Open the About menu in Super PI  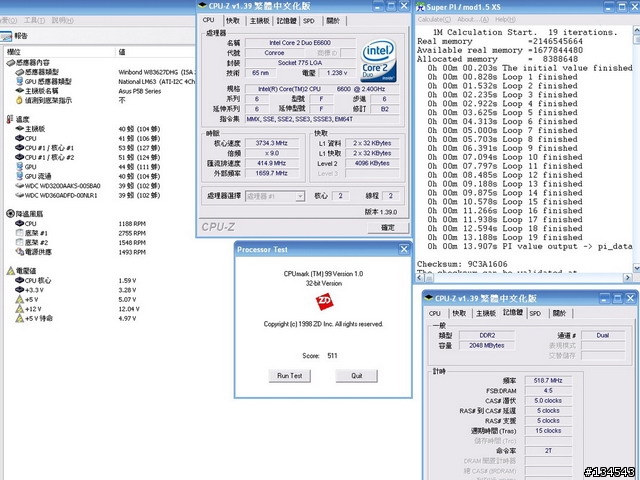[473, 20]
